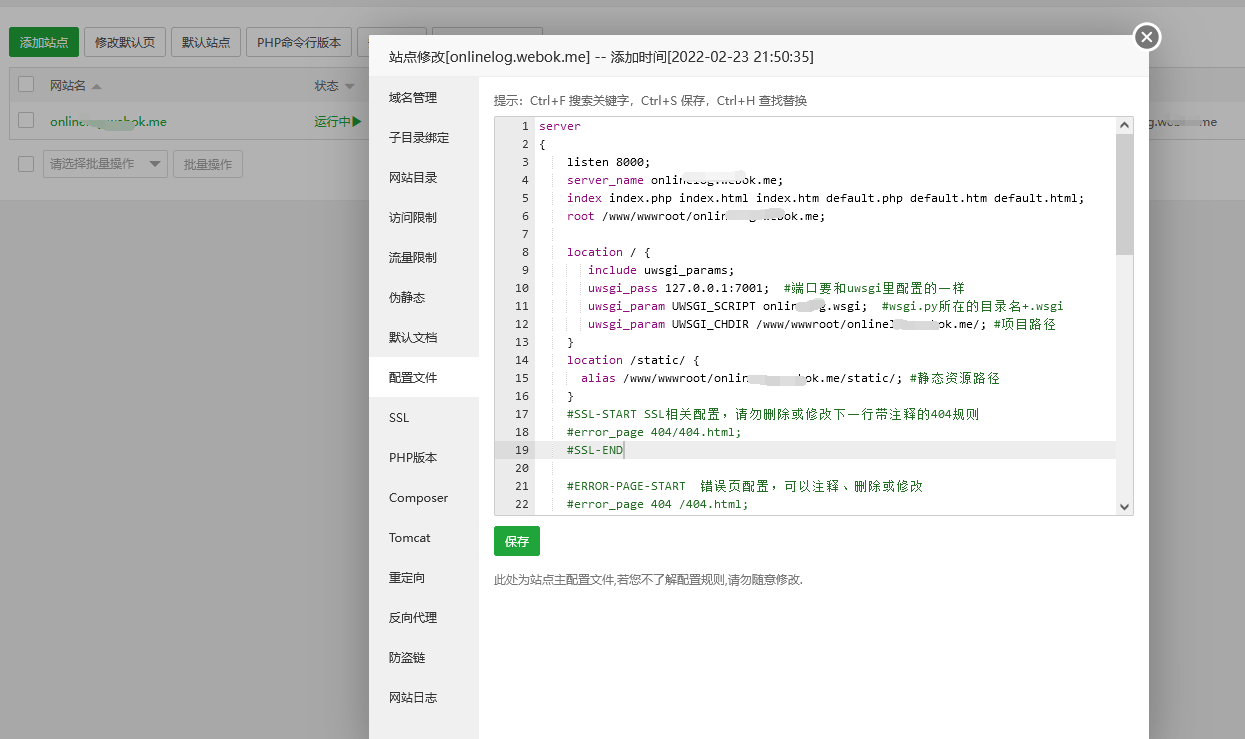Check the onlinelog site row checkbox
The width and height of the screenshot is (1245, 739).
pos(26,121)
